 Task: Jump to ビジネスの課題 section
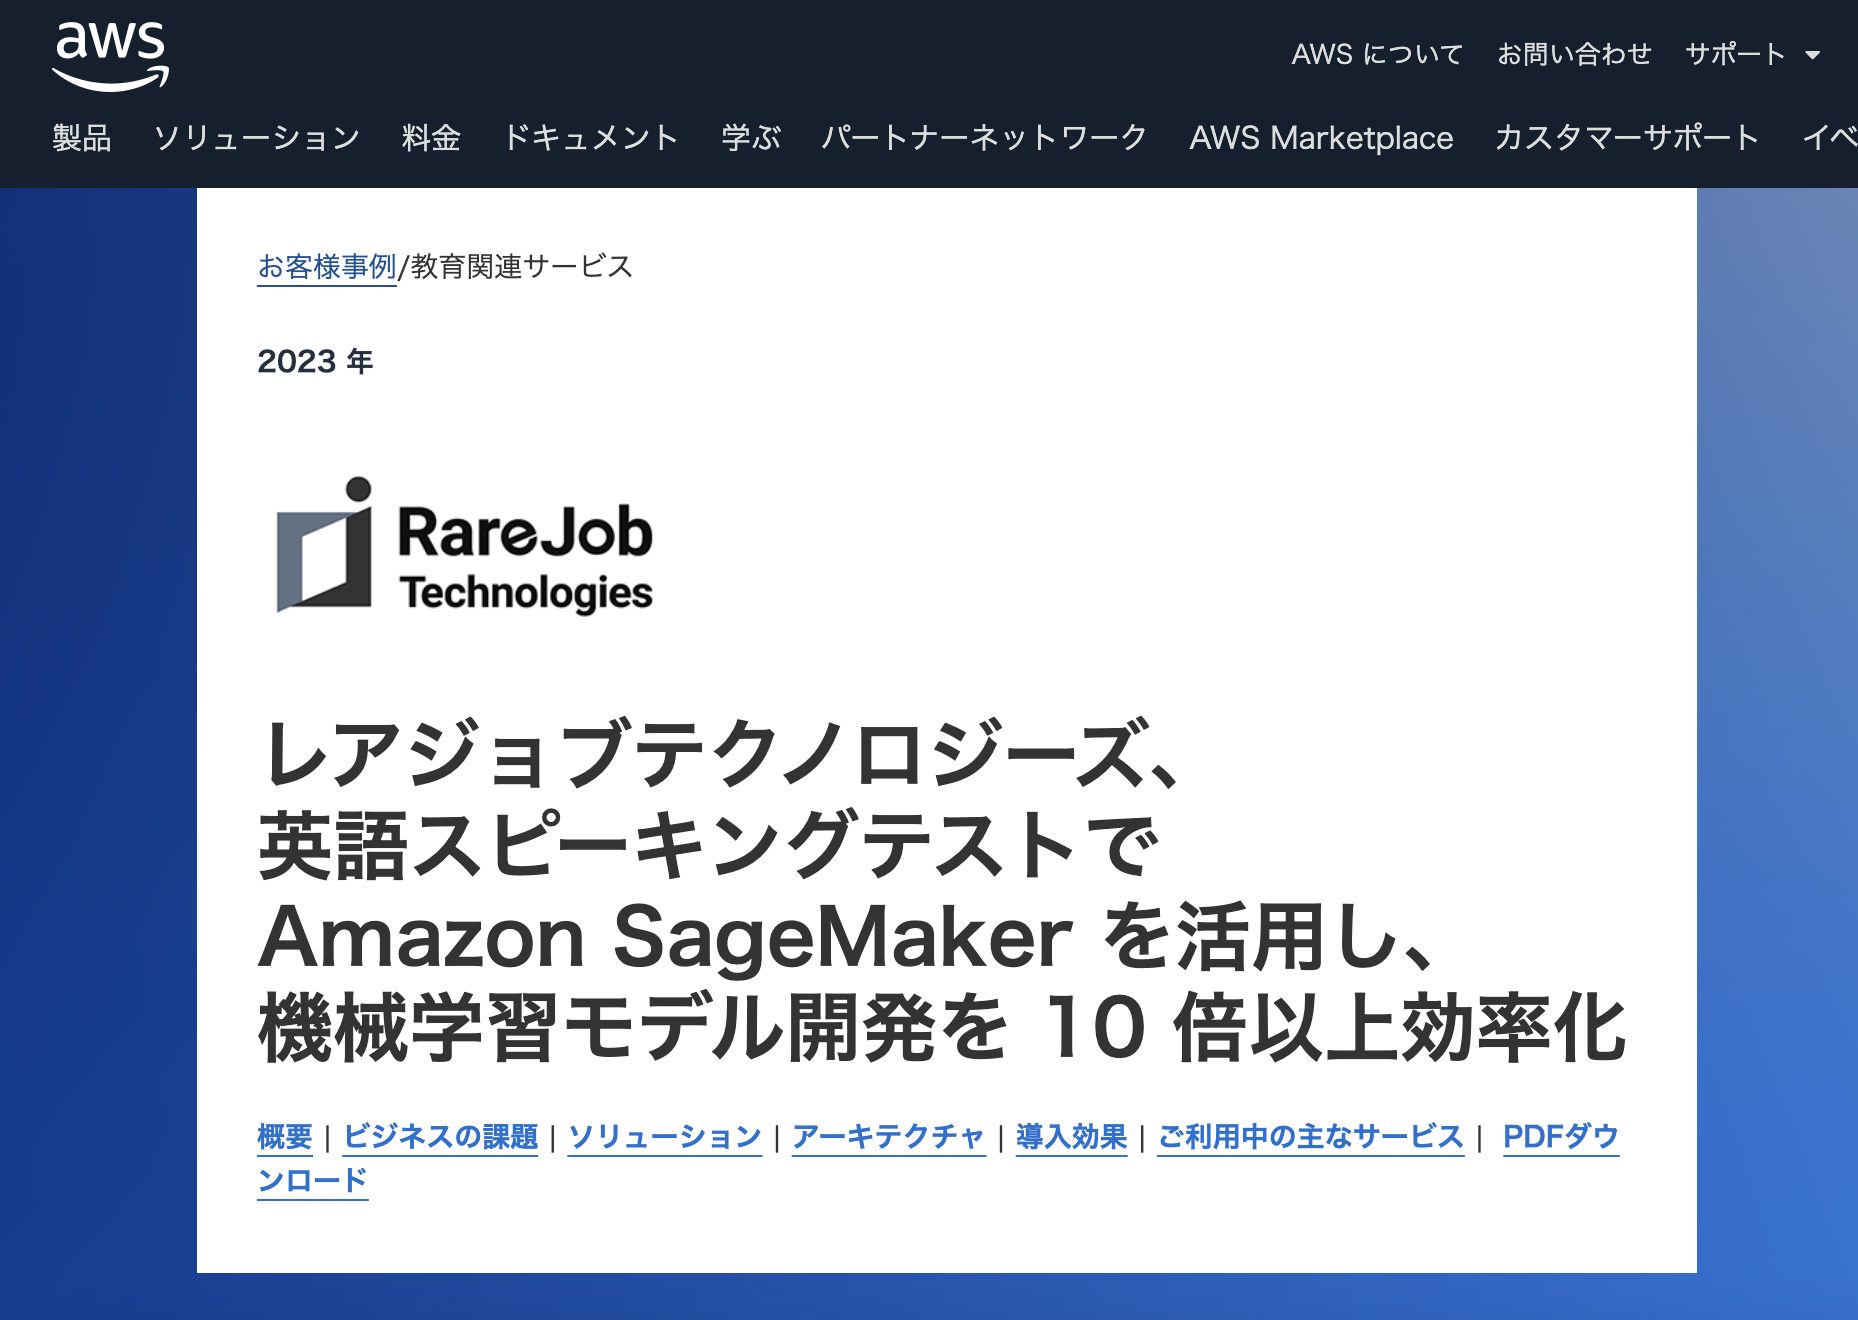(441, 1137)
